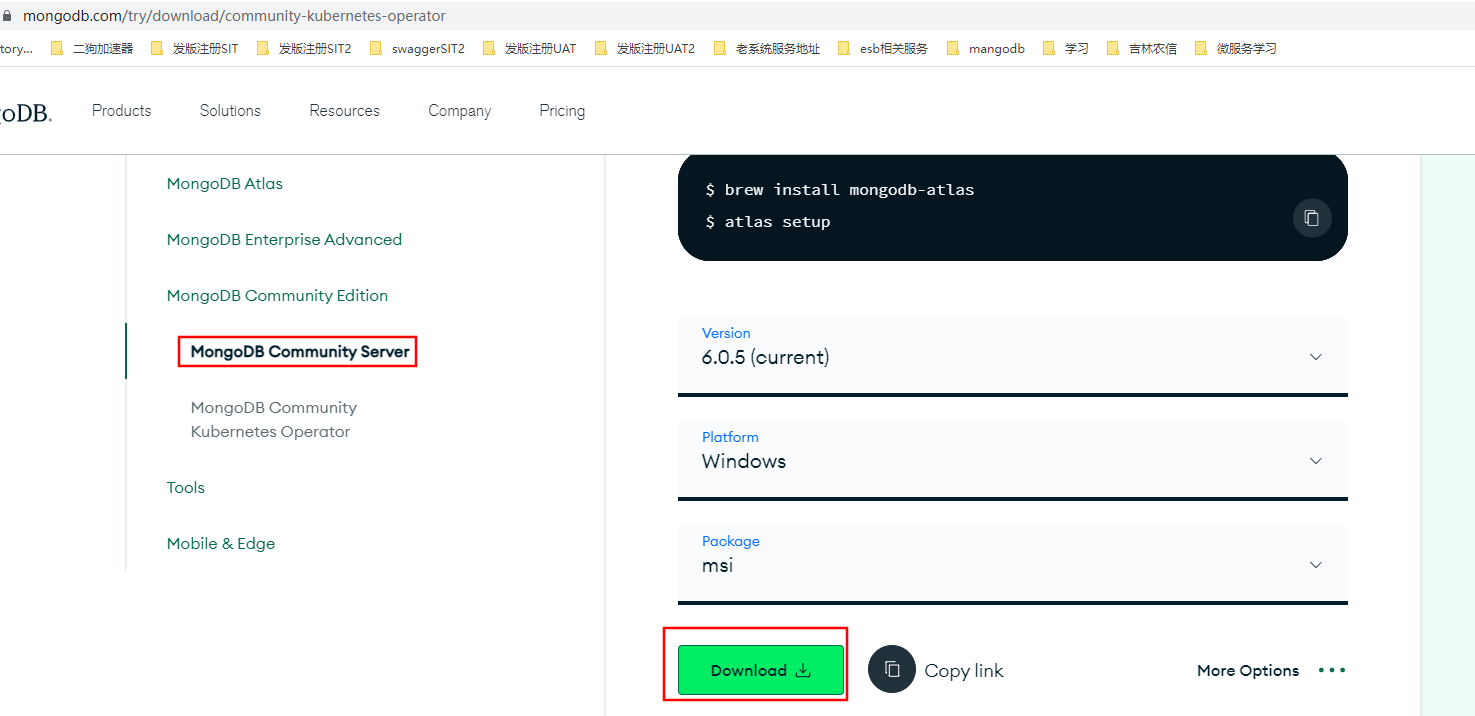Image resolution: width=1475 pixels, height=716 pixels.
Task: Expand the Package msi dropdown
Action: (x=1013, y=564)
